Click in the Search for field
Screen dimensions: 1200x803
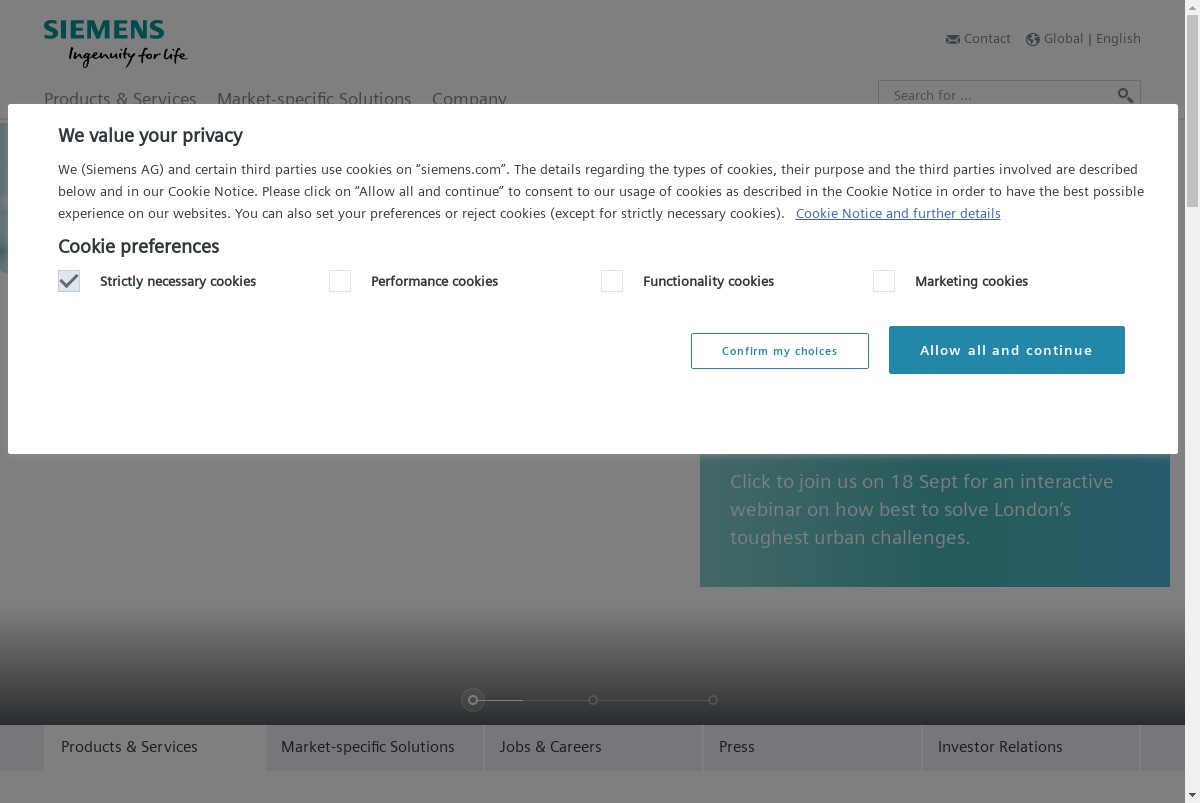coord(998,95)
